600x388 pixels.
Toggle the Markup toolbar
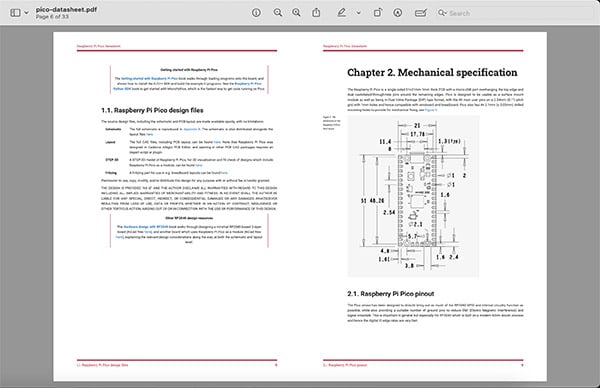pos(398,13)
